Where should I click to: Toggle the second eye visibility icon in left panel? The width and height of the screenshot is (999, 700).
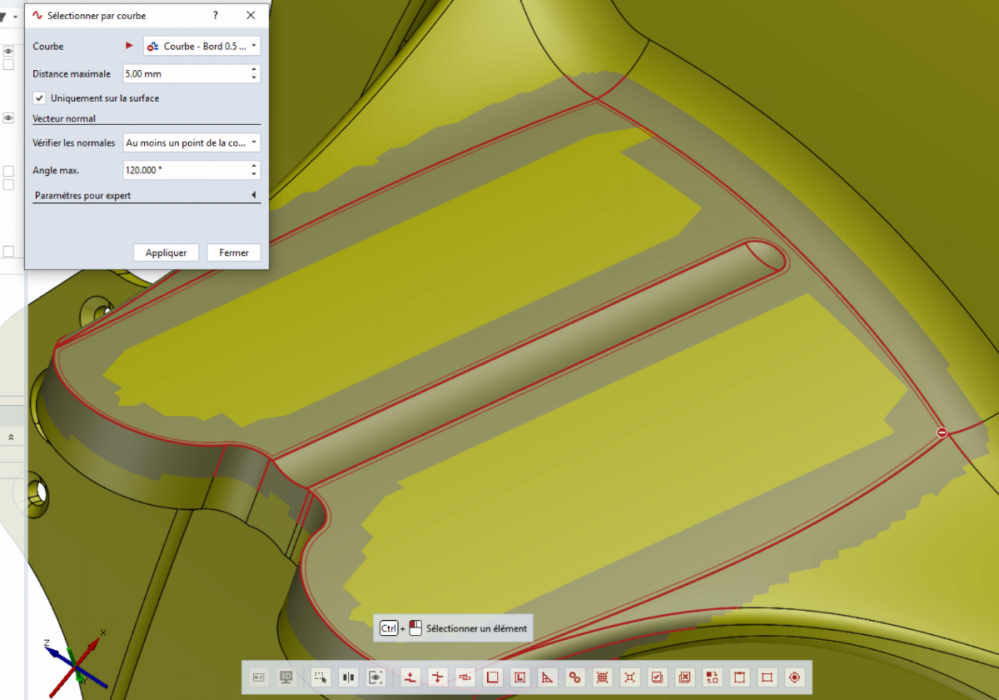pos(8,119)
